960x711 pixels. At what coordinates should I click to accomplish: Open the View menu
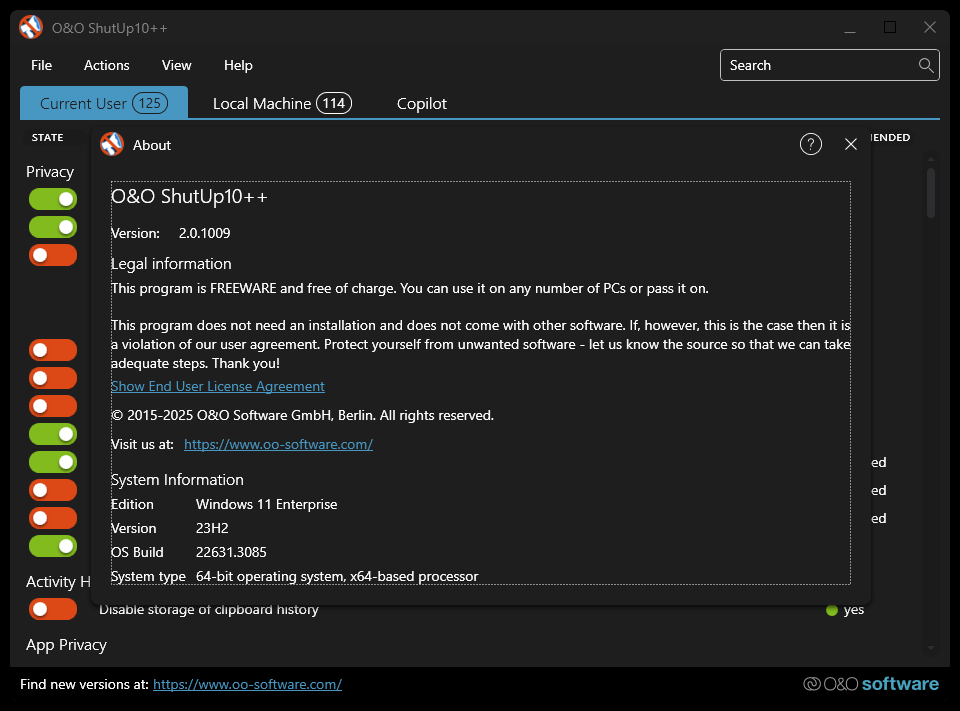176,65
